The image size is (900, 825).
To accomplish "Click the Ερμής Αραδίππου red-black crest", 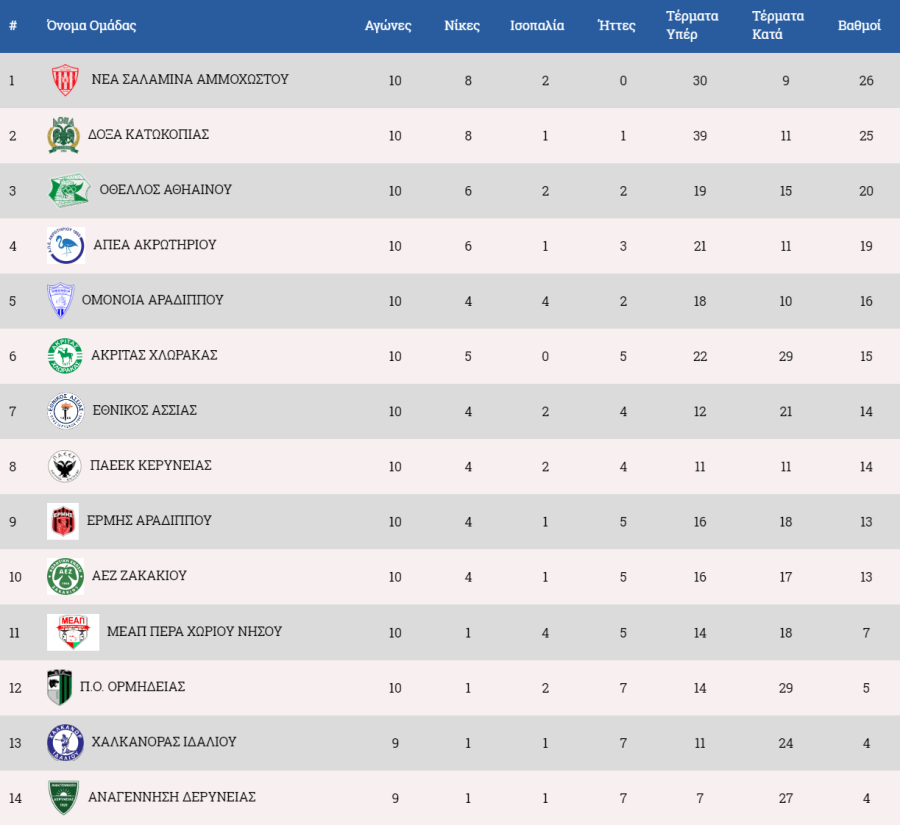I will coord(63,521).
